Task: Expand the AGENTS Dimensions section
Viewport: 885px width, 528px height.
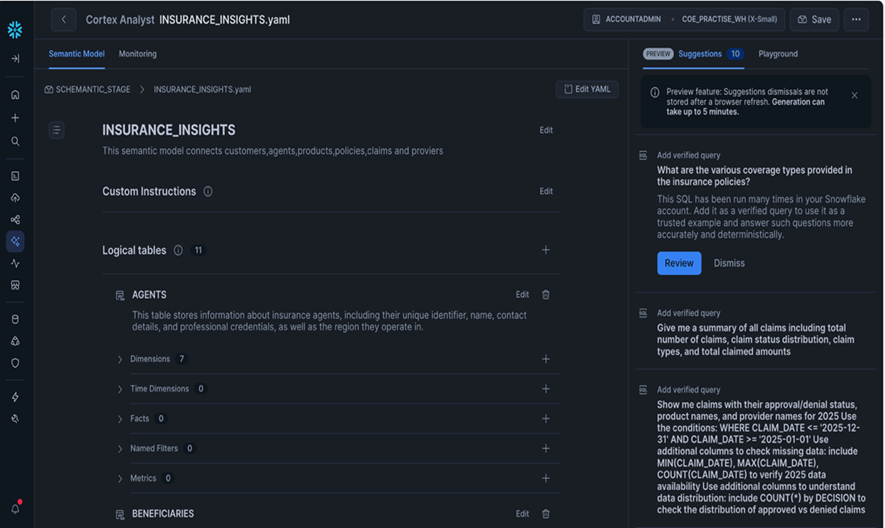Action: [120, 359]
